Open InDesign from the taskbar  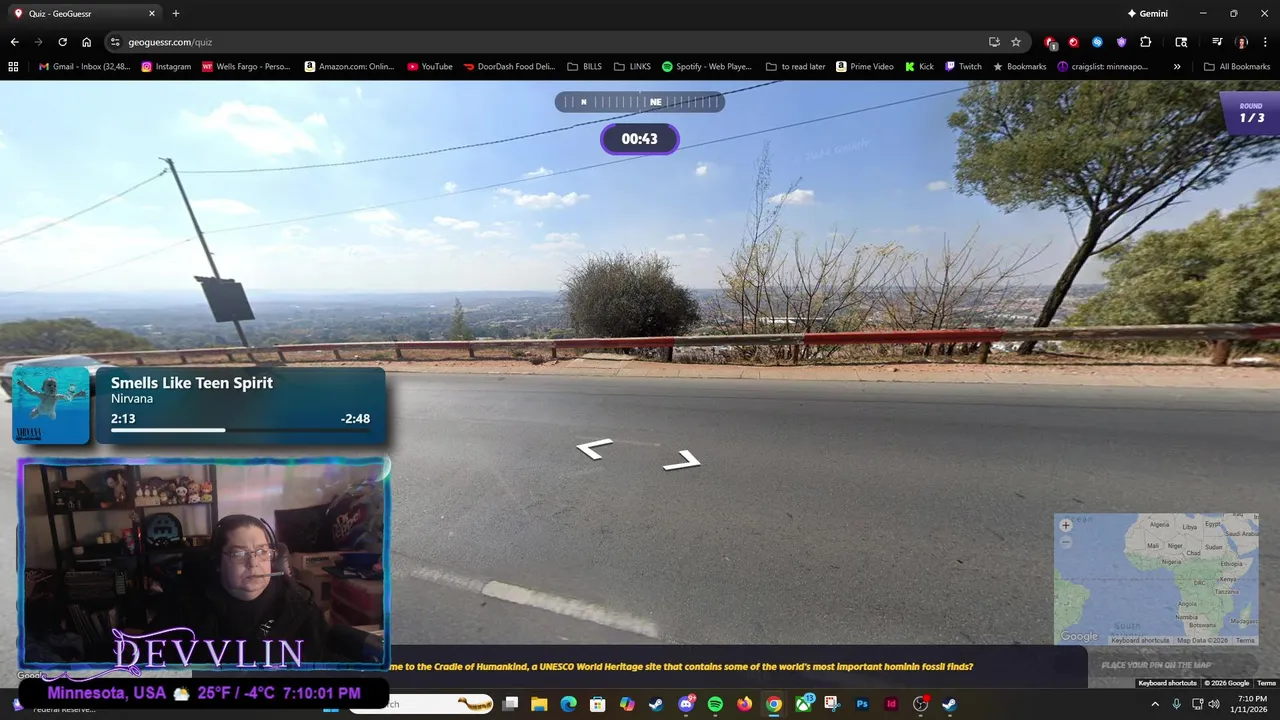(x=891, y=704)
